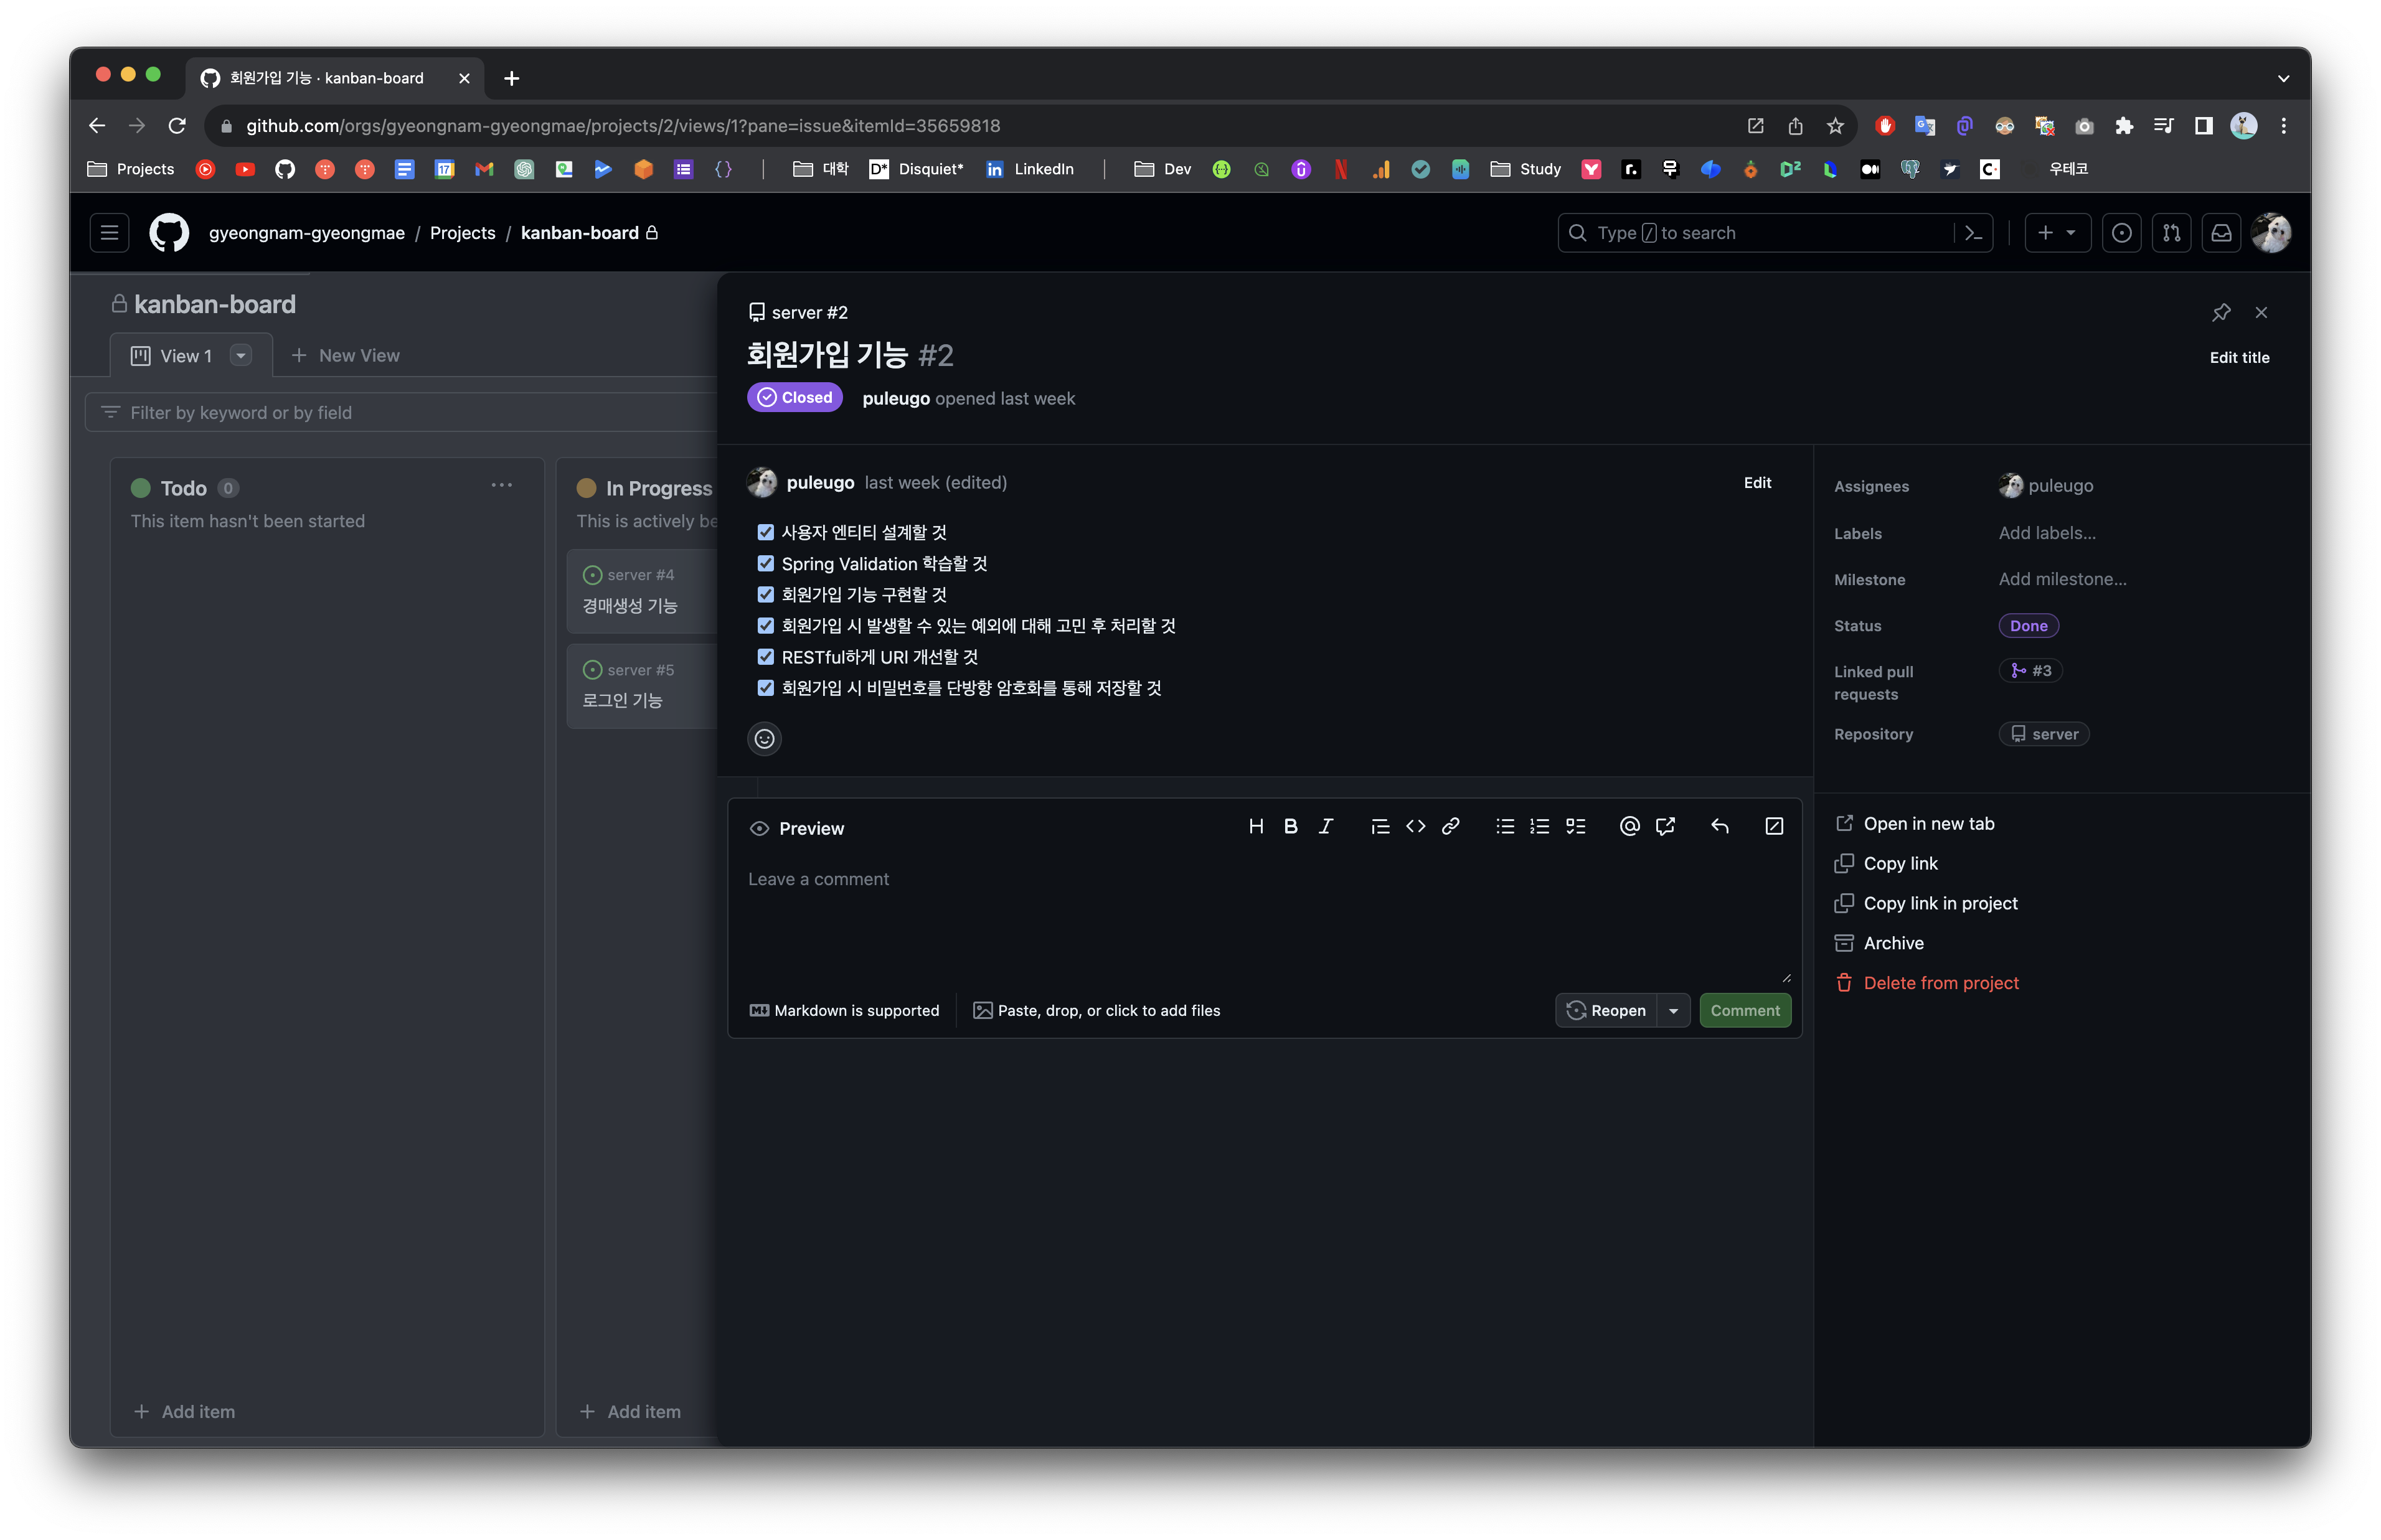Add a link using the link icon
The image size is (2381, 1540).
(x=1450, y=827)
